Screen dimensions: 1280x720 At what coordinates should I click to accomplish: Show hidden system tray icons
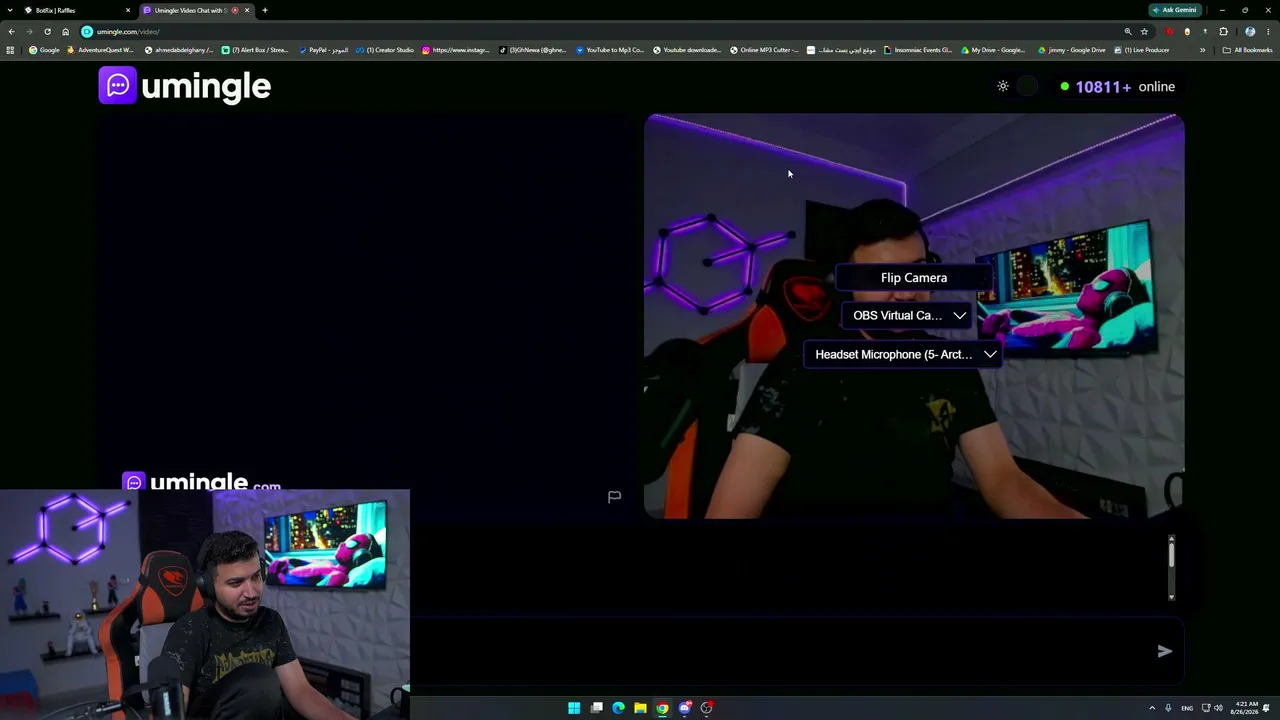(x=1151, y=708)
